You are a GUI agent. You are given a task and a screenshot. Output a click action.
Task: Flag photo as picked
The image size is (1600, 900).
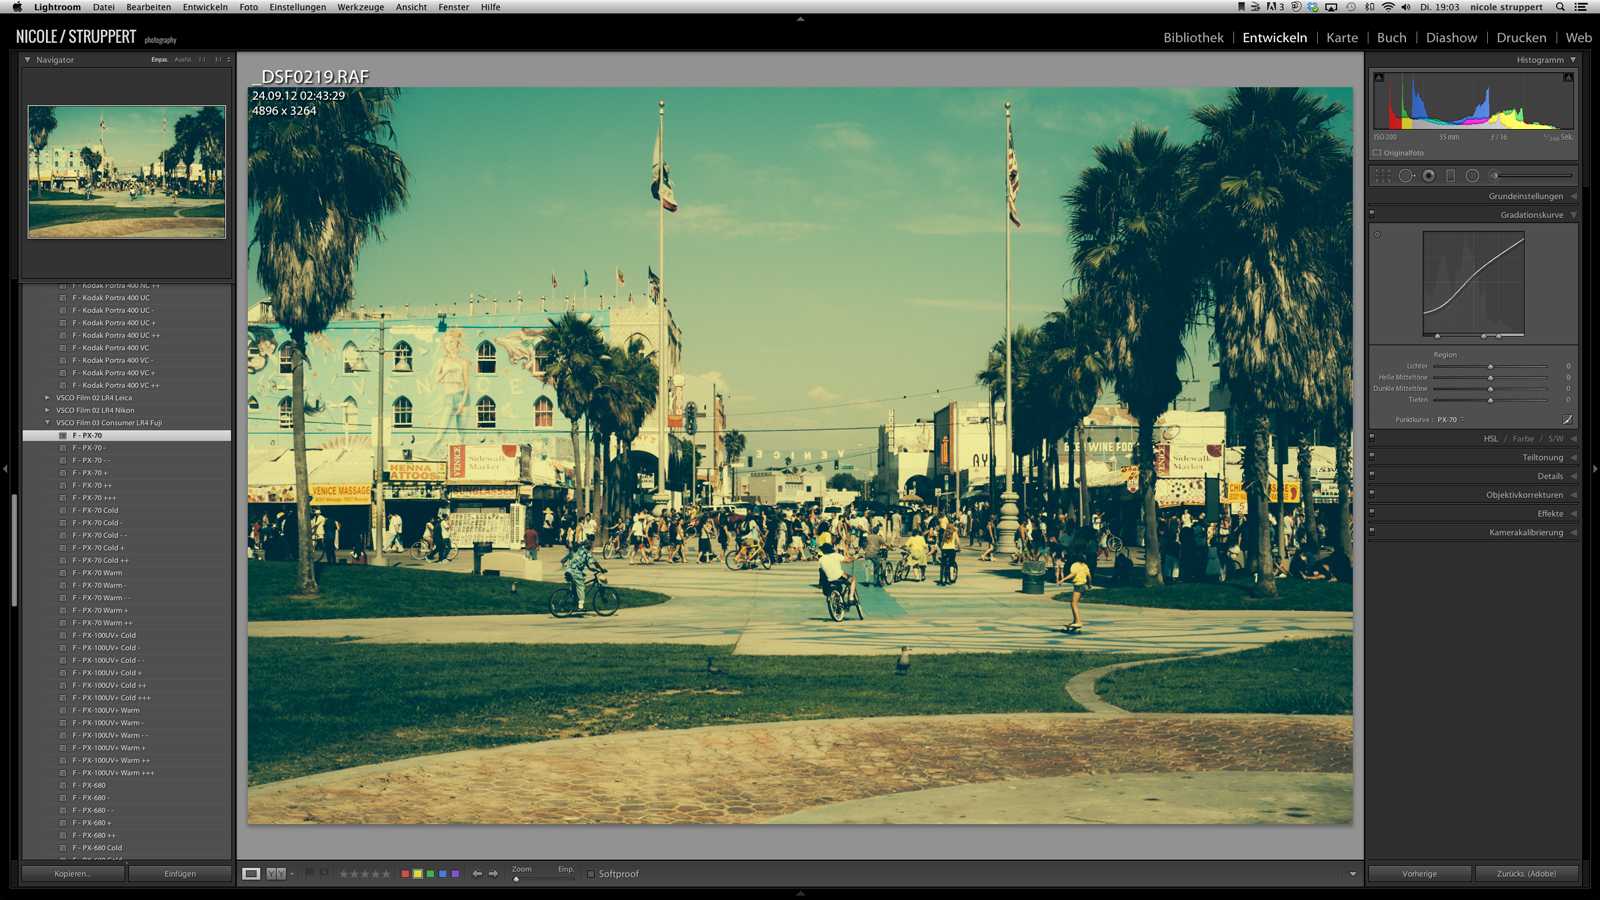[x=310, y=874]
